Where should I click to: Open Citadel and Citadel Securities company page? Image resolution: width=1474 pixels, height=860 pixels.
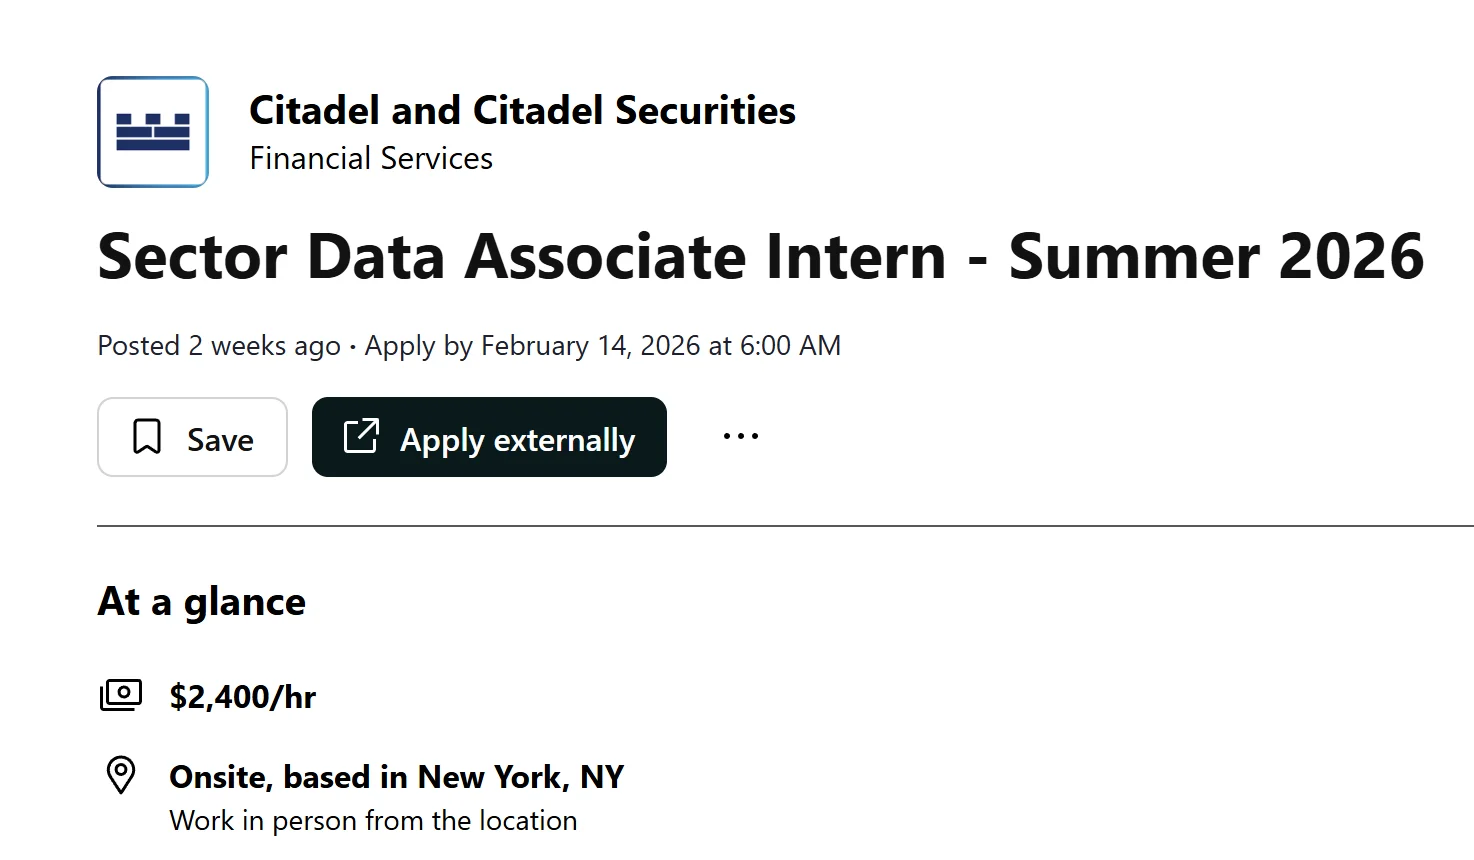pos(522,110)
